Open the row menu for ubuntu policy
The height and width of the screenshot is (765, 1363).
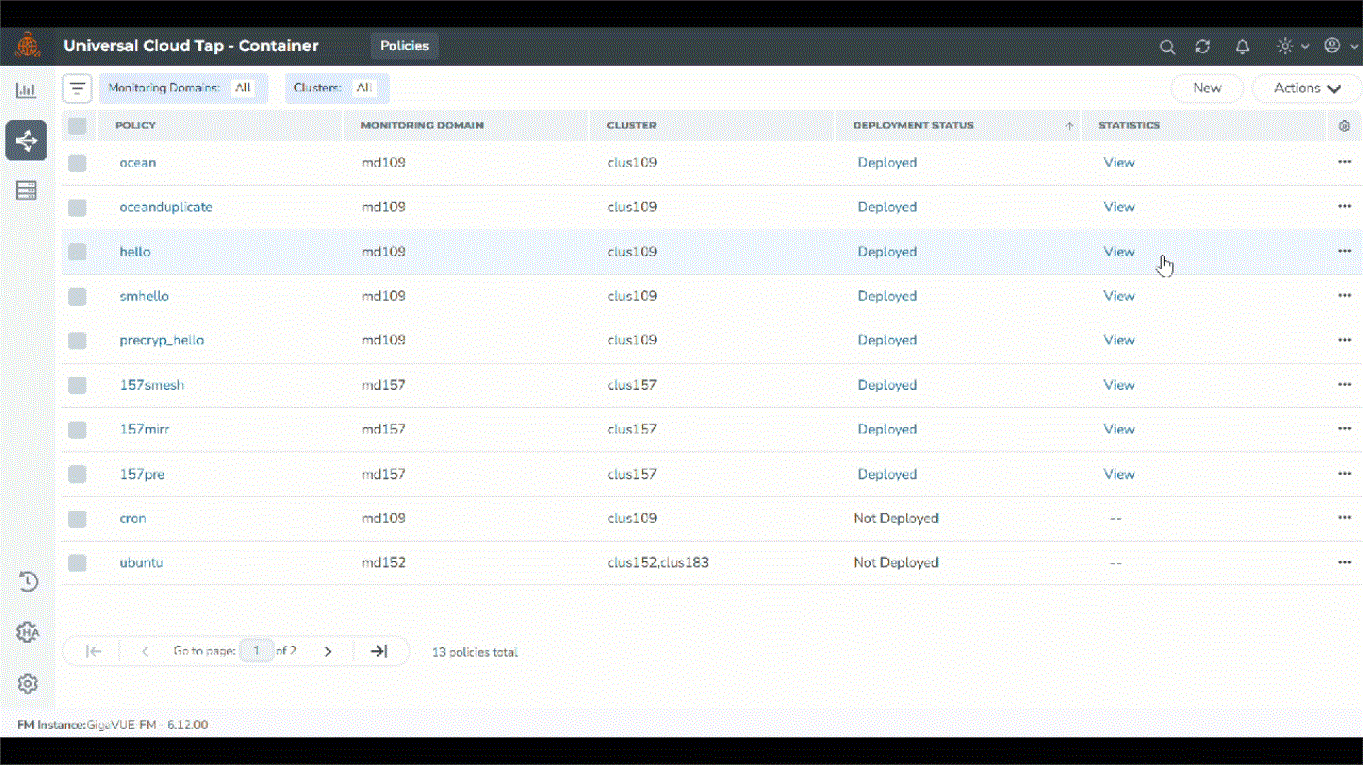point(1344,563)
